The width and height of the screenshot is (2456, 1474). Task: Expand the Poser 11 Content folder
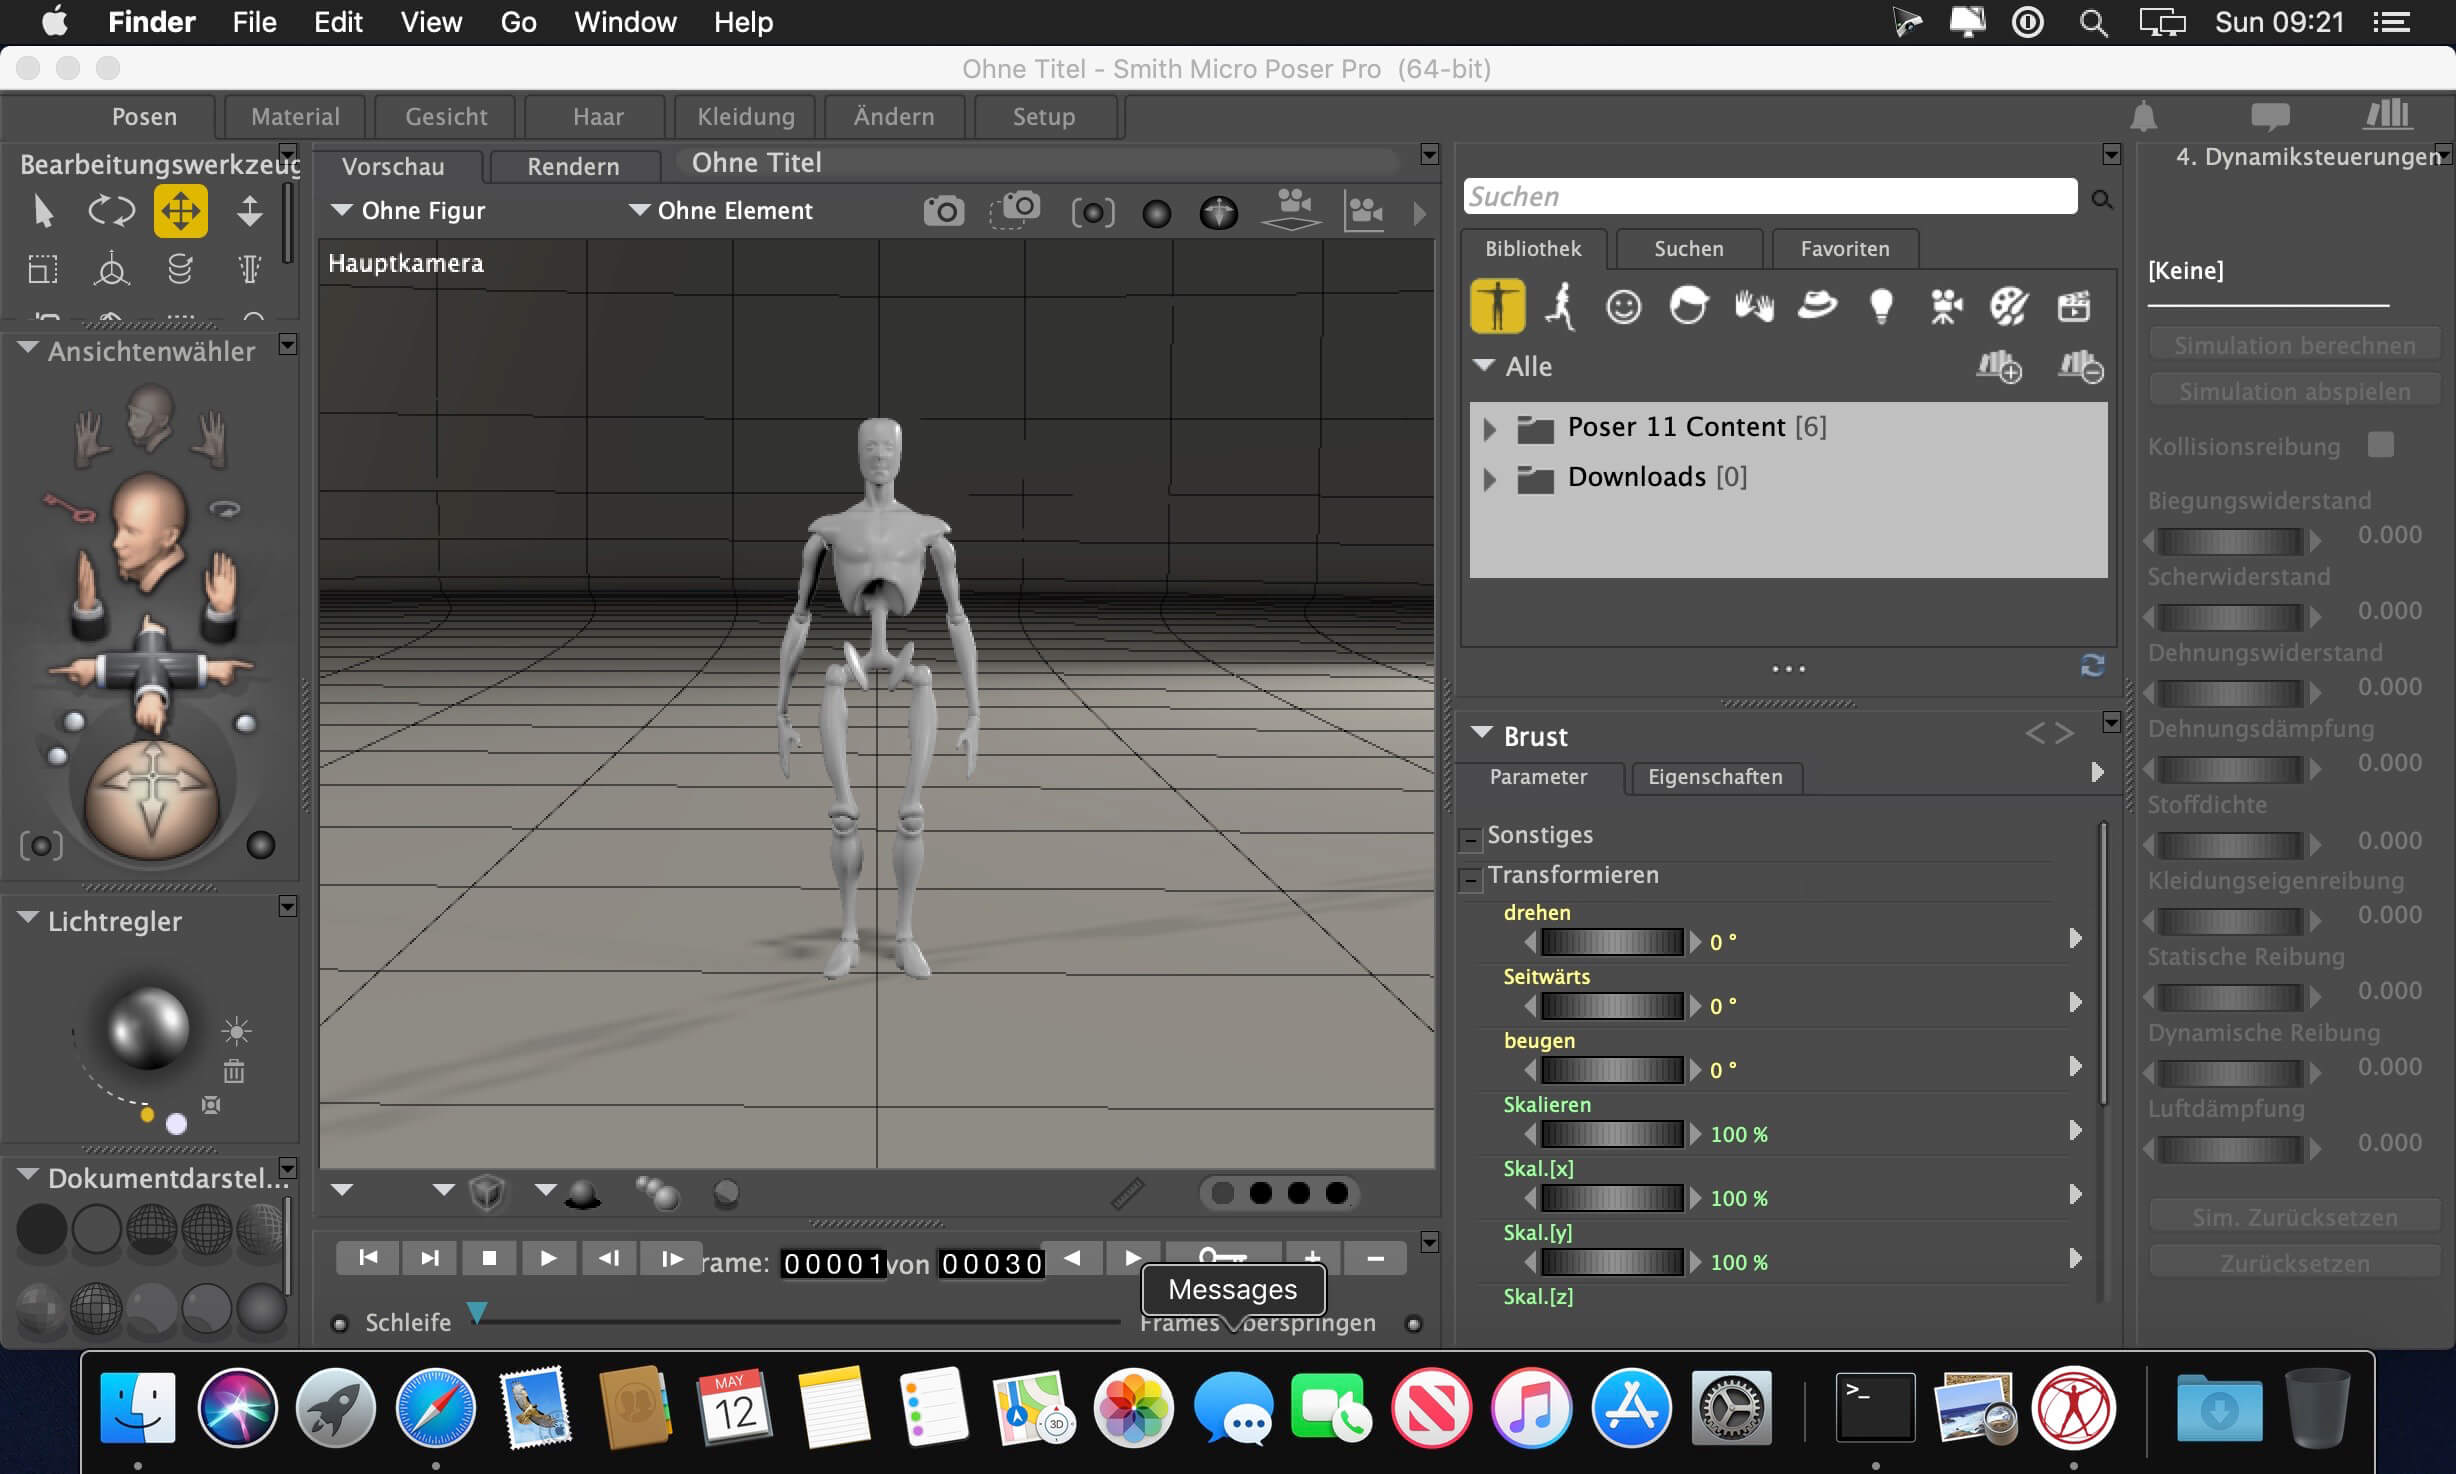(x=1489, y=429)
